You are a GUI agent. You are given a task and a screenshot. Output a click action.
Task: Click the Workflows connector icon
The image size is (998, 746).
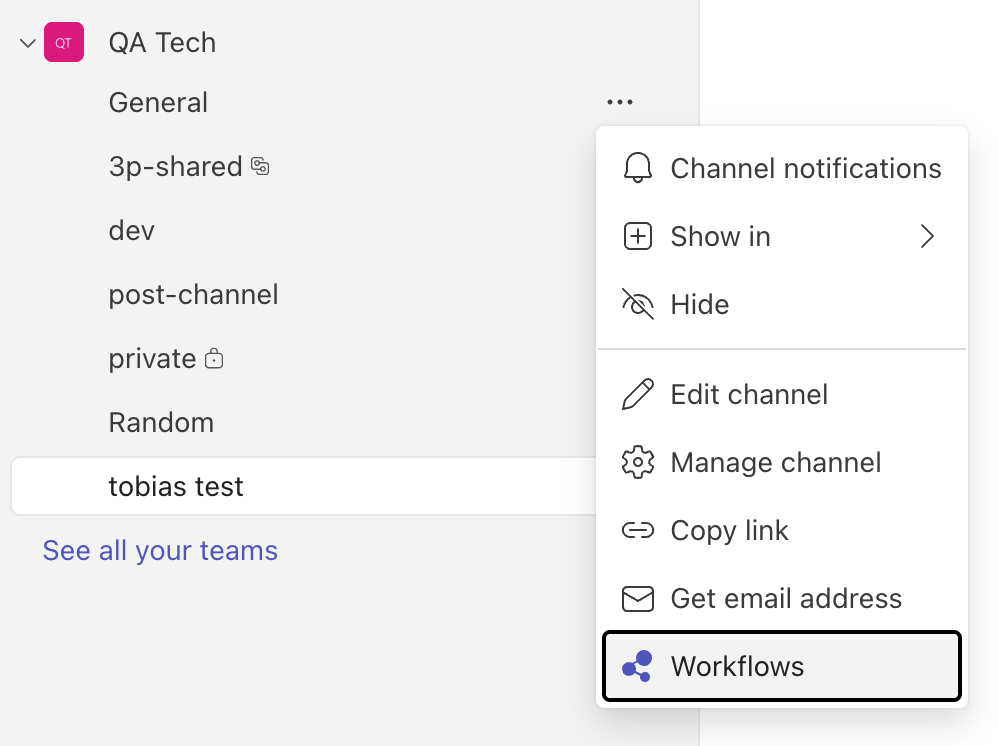click(x=637, y=666)
